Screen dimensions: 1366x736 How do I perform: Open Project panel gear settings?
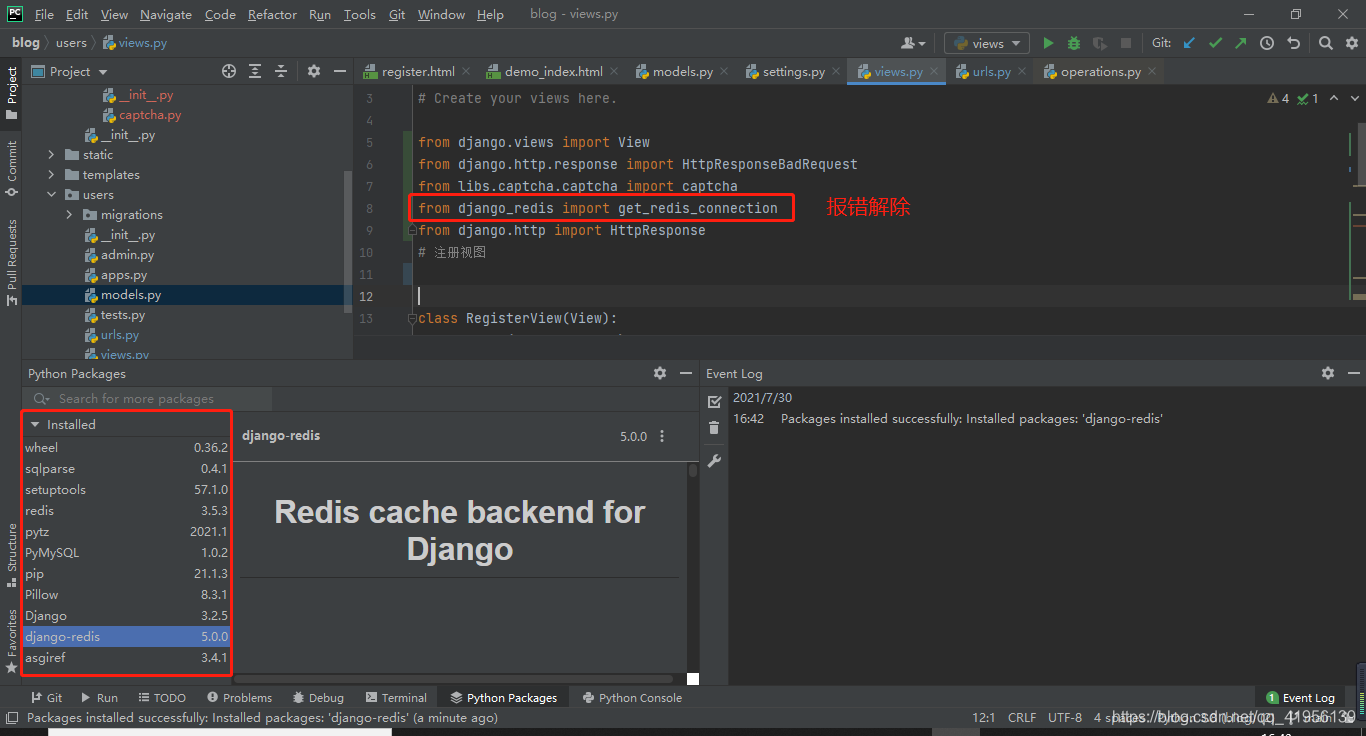pos(313,71)
